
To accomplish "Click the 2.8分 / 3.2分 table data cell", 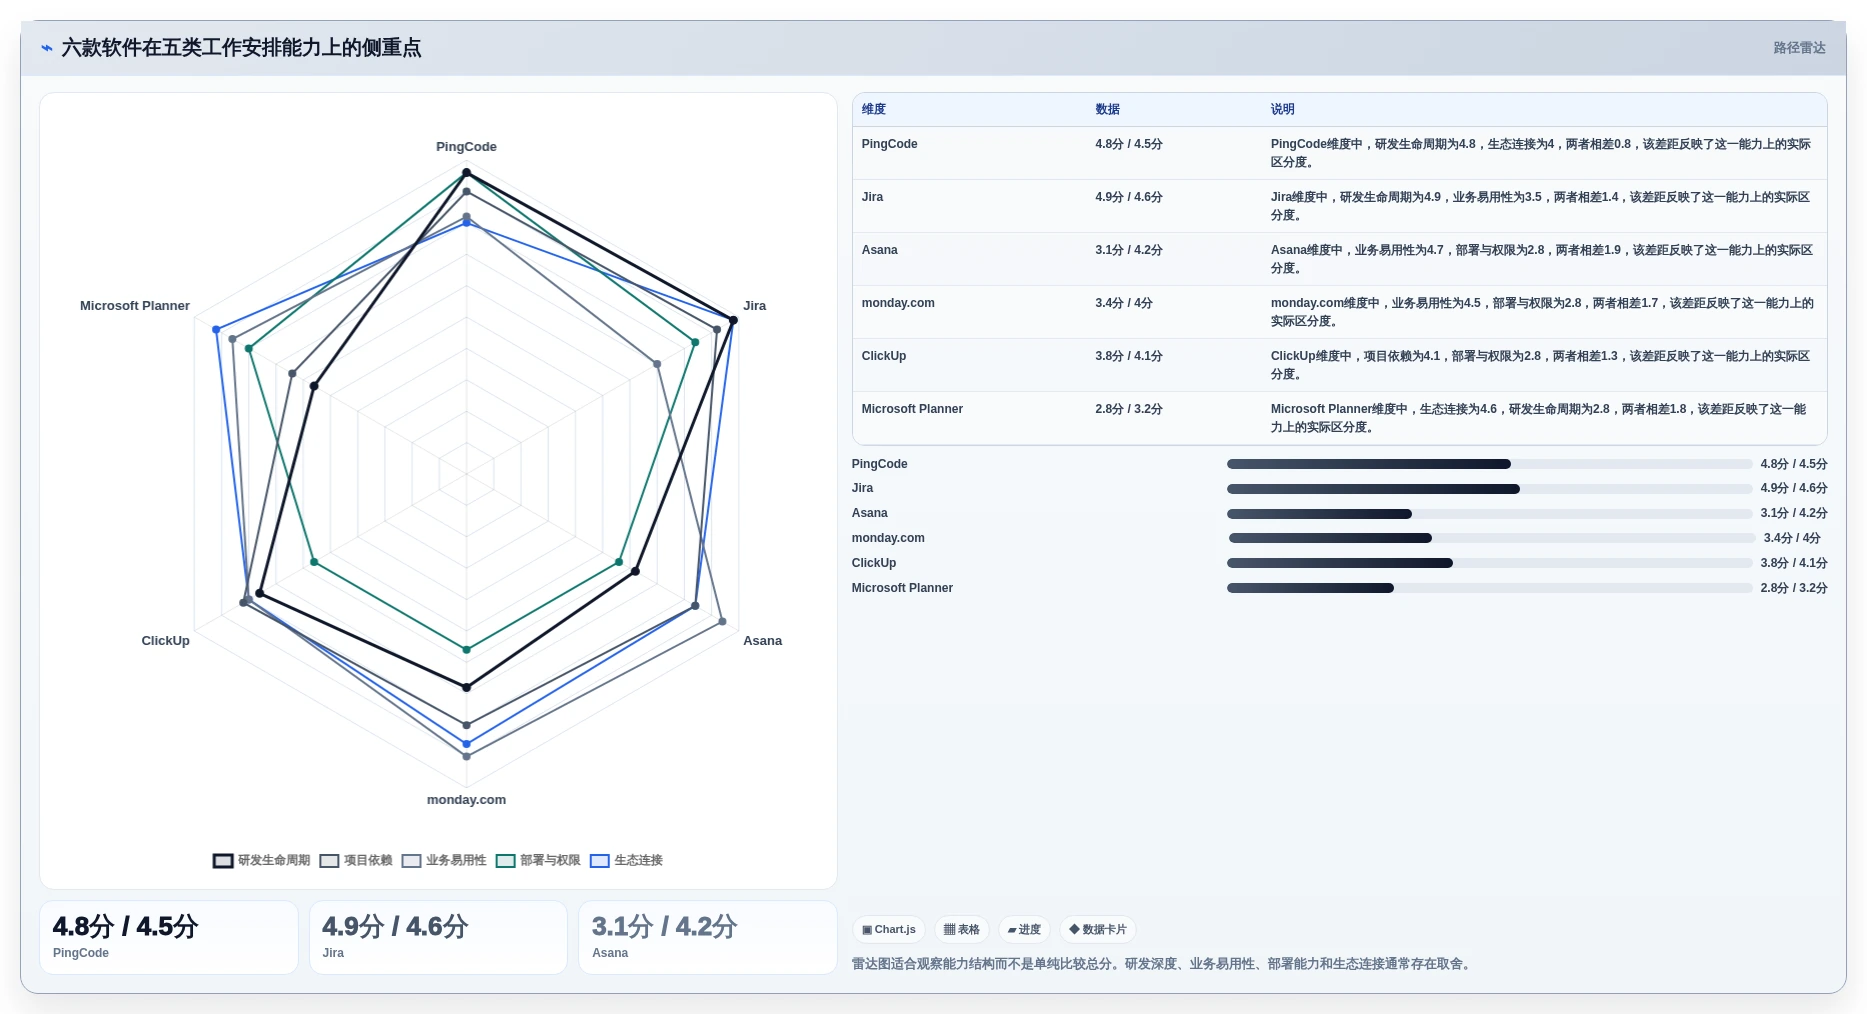I will [x=1129, y=409].
